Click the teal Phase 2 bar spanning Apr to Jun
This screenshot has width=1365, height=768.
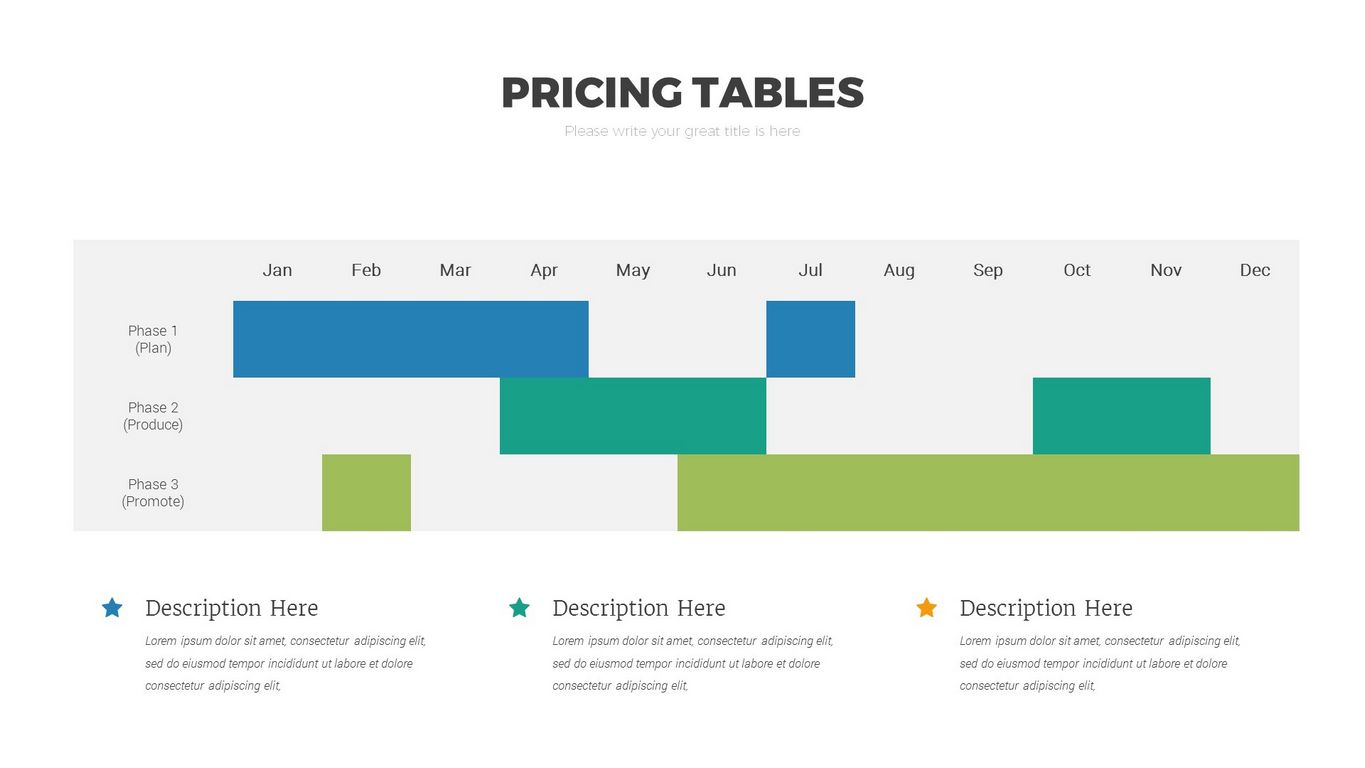point(632,416)
